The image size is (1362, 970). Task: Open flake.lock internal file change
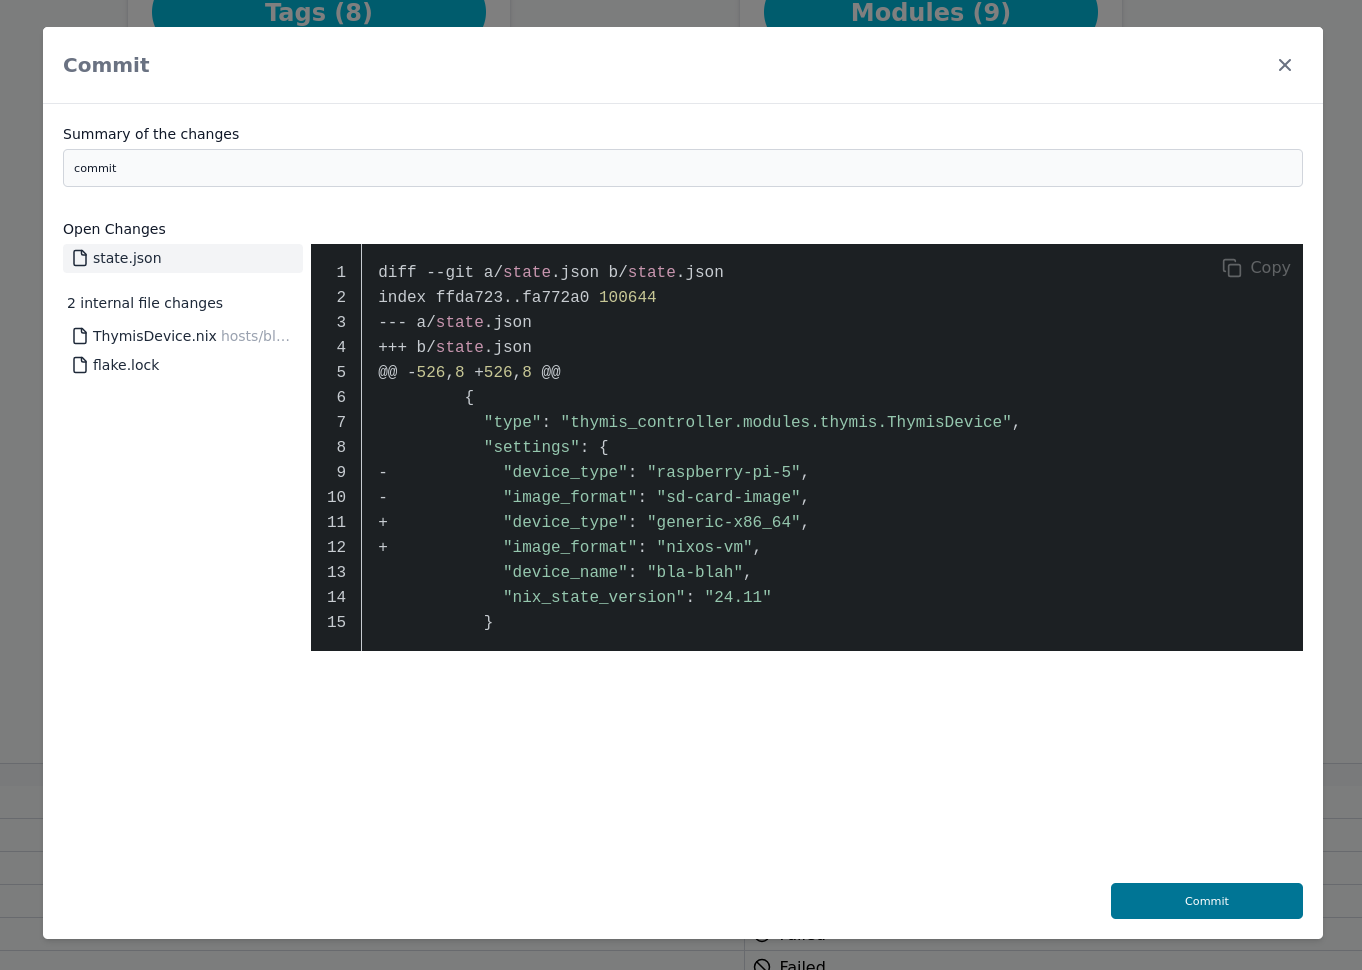click(183, 365)
